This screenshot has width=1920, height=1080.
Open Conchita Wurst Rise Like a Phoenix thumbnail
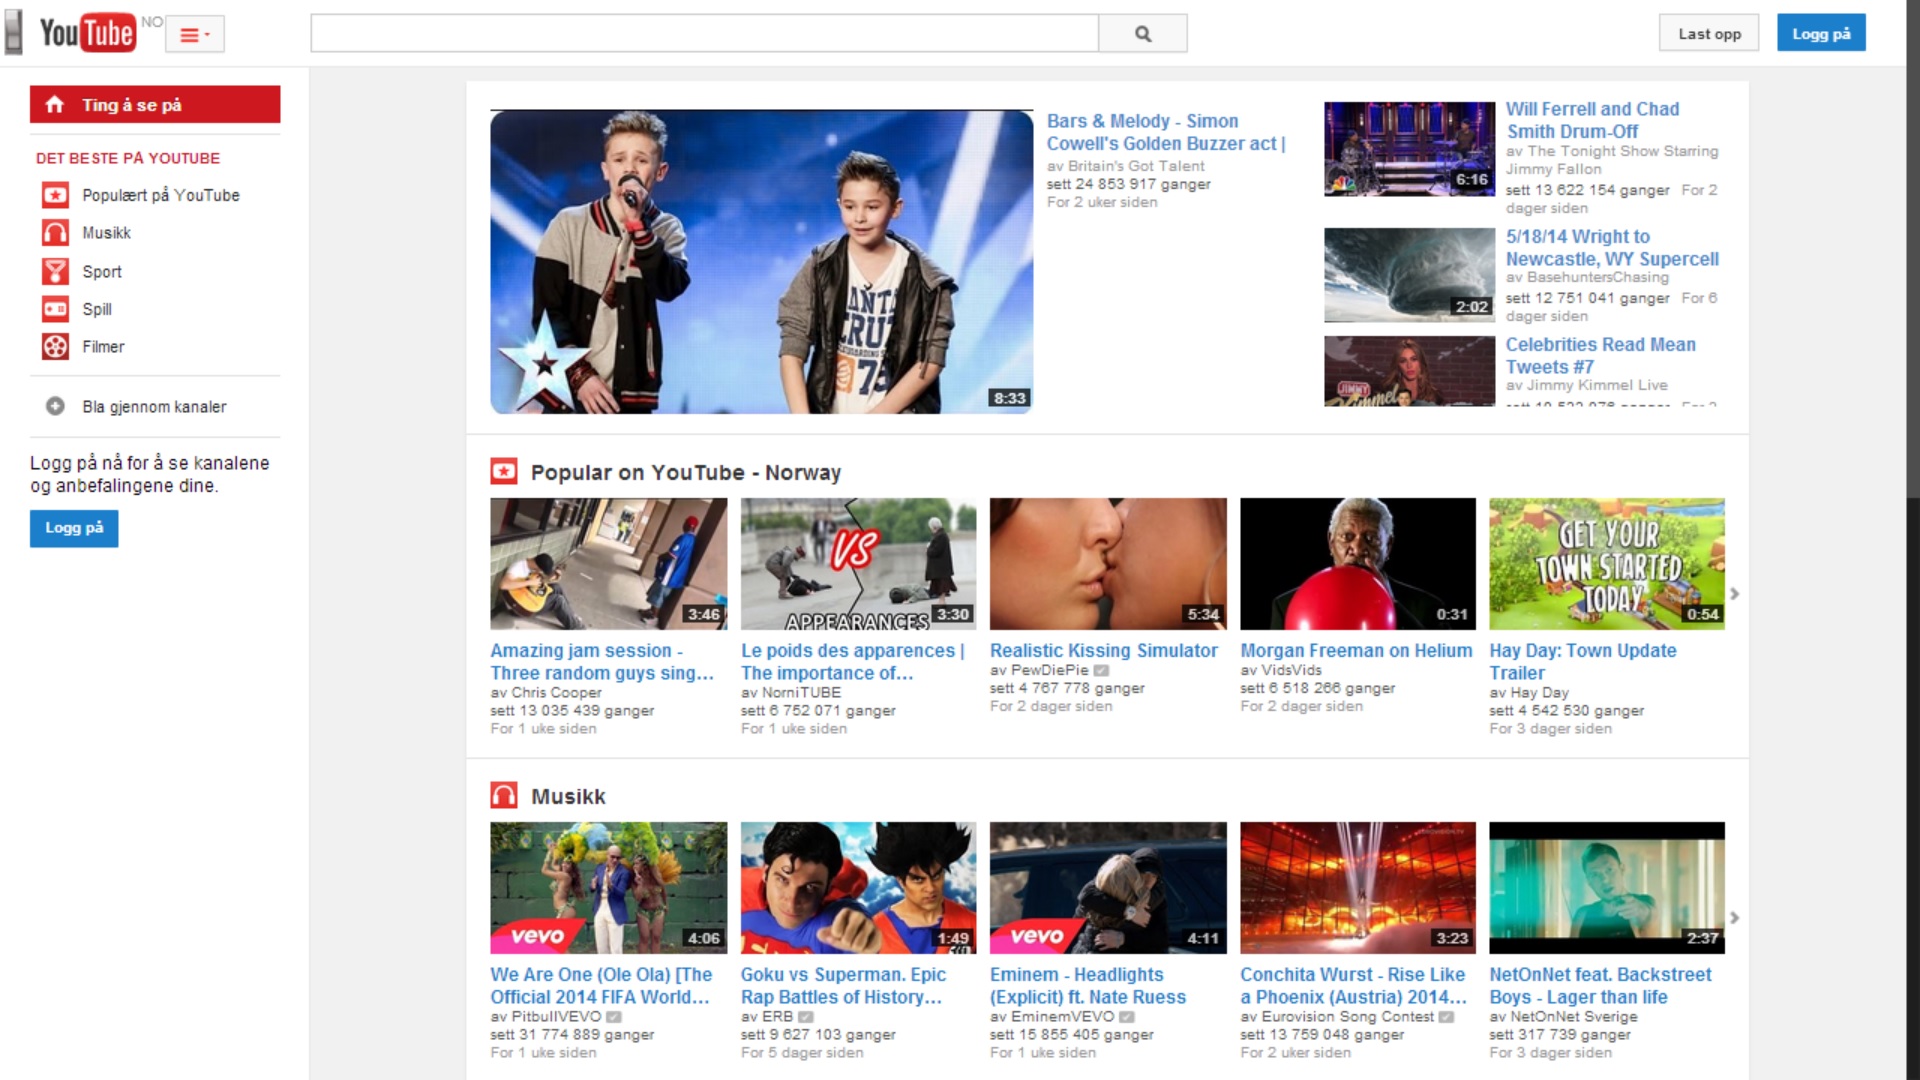(1358, 887)
